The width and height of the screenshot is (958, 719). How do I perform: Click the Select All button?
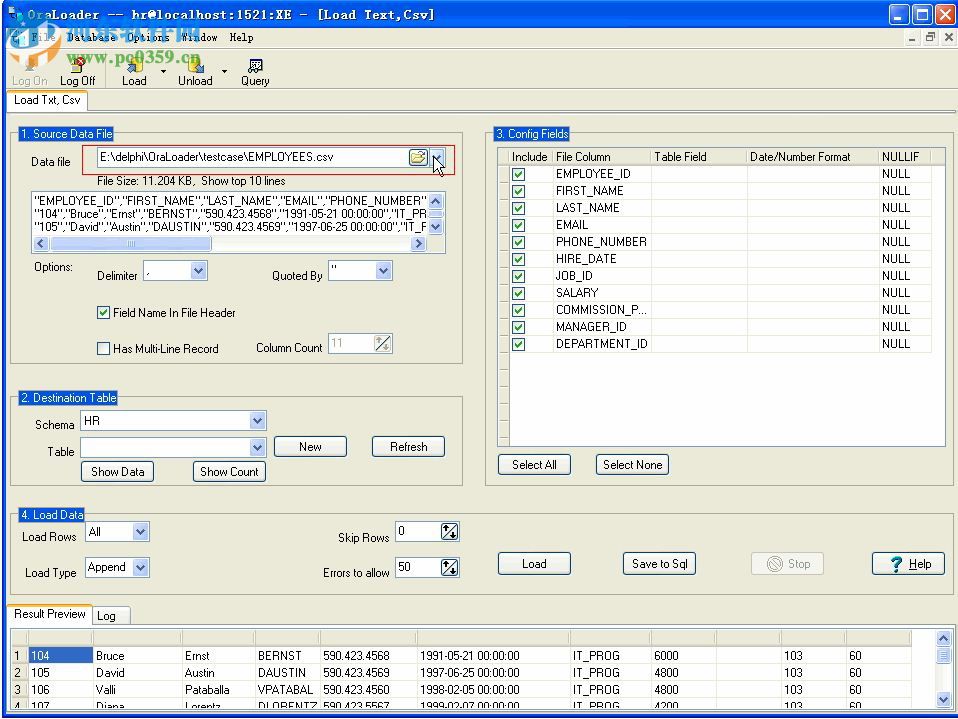[534, 465]
